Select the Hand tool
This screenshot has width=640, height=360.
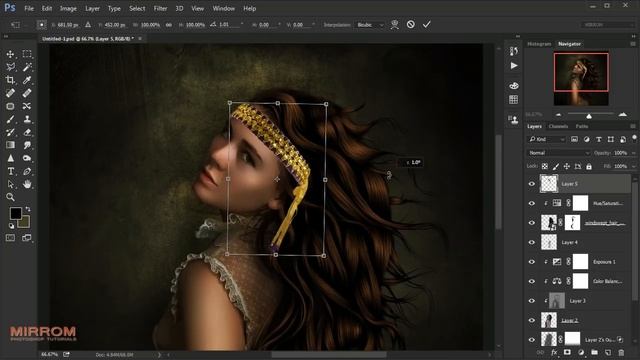(x=27, y=184)
